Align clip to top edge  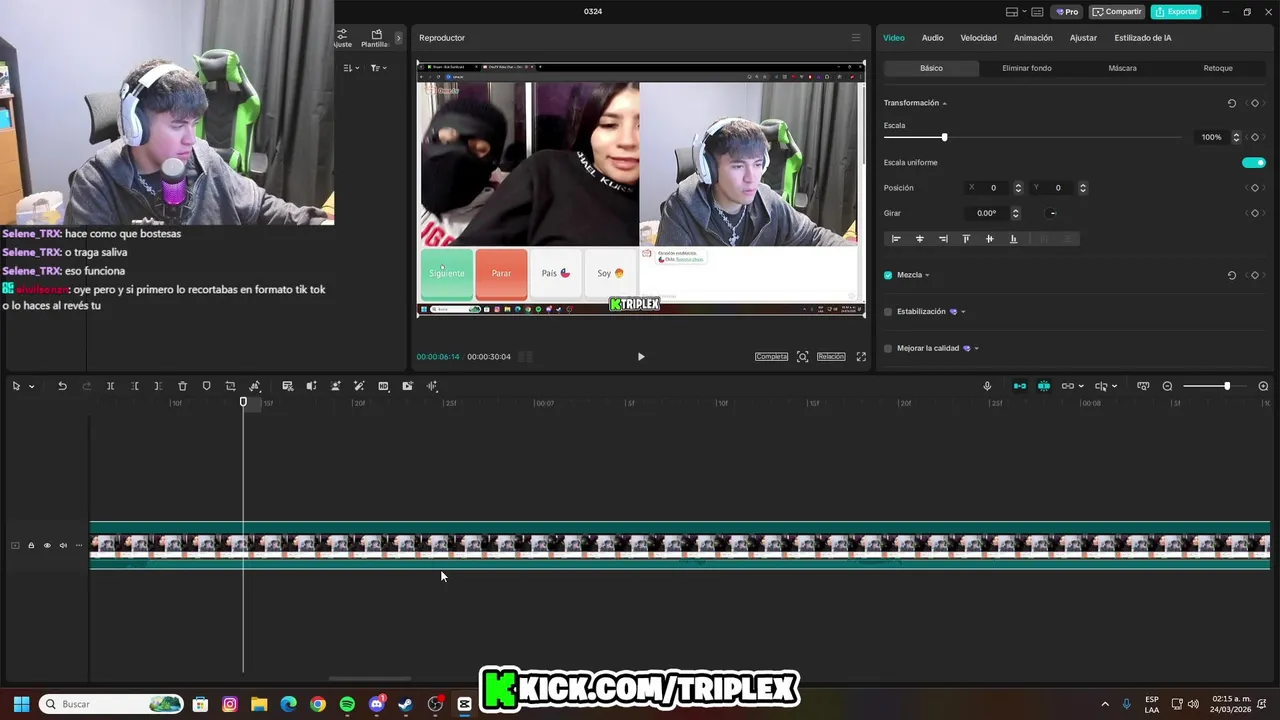pyautogui.click(x=966, y=239)
